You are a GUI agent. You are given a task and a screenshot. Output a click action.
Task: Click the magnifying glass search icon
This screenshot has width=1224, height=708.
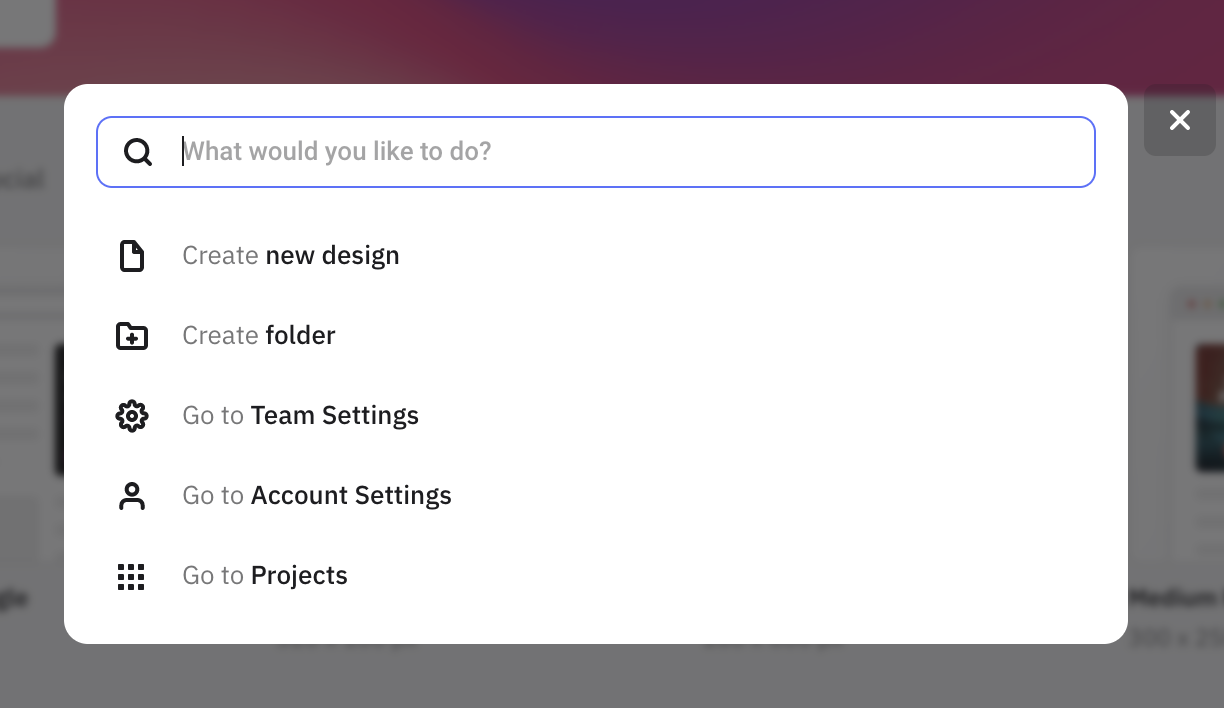(138, 152)
